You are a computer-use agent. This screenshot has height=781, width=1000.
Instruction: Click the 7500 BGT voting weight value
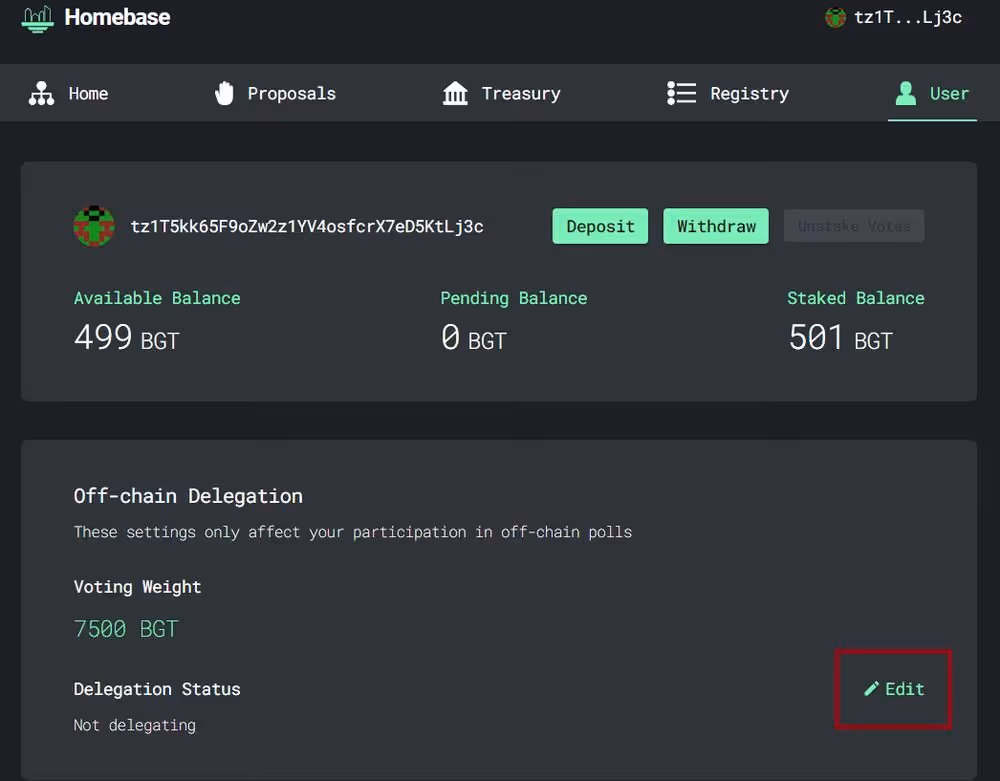point(126,628)
